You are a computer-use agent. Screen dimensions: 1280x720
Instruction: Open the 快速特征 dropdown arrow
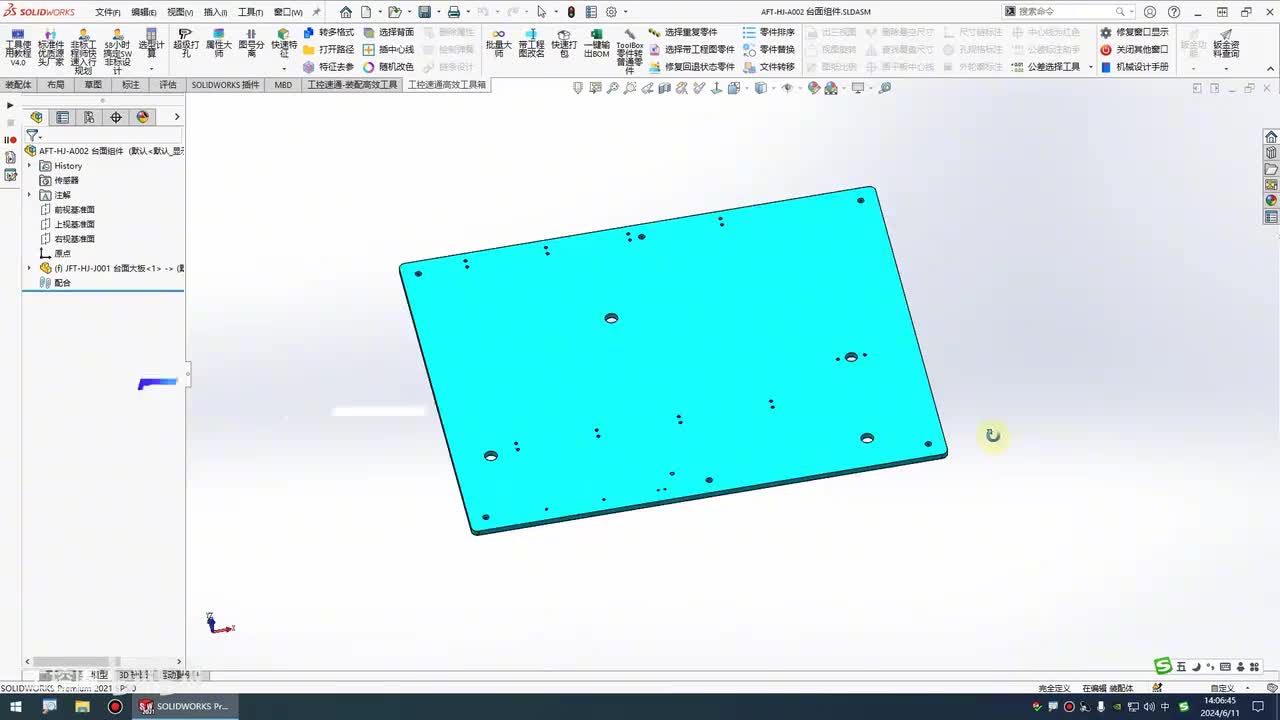283,68
